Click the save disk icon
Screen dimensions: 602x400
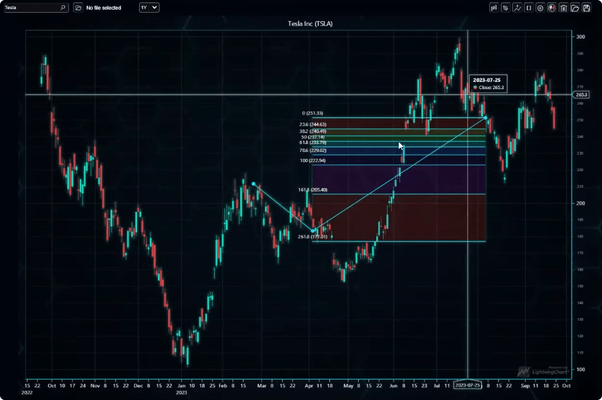[x=586, y=8]
